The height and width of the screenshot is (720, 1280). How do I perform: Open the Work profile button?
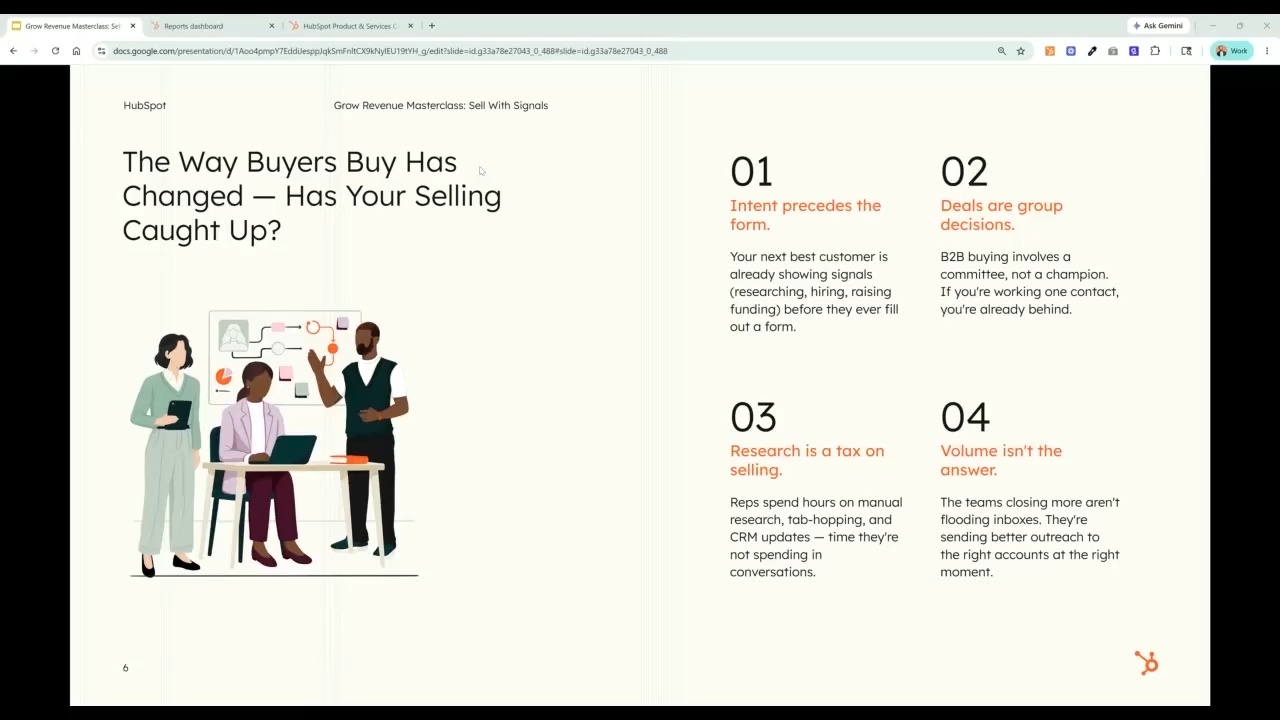[1231, 51]
